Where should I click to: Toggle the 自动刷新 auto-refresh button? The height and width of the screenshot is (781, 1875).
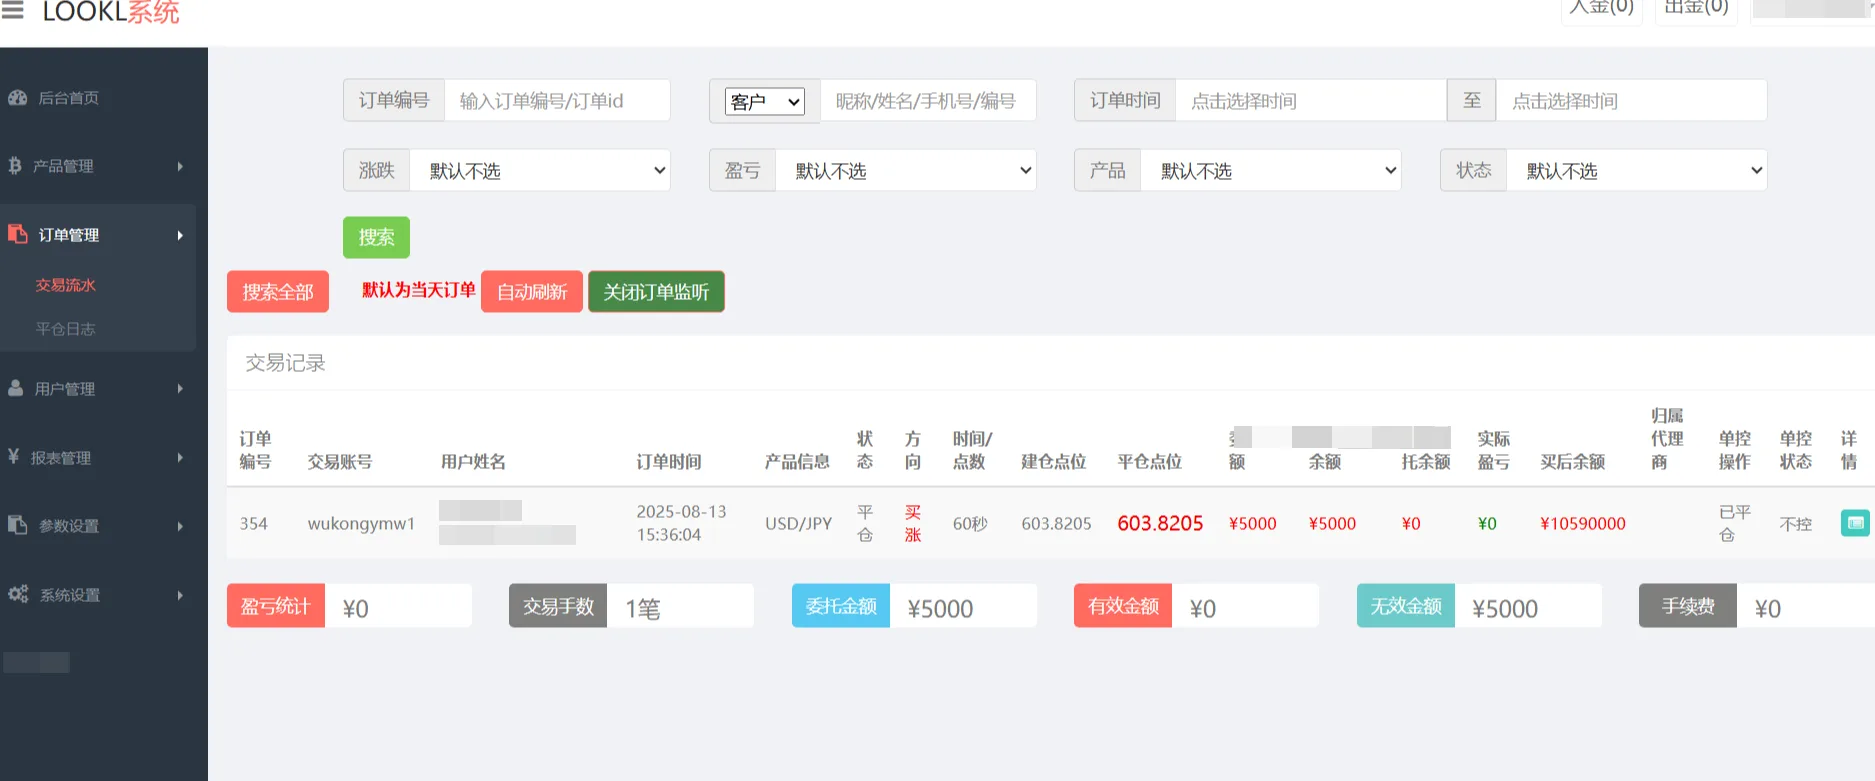pos(531,292)
